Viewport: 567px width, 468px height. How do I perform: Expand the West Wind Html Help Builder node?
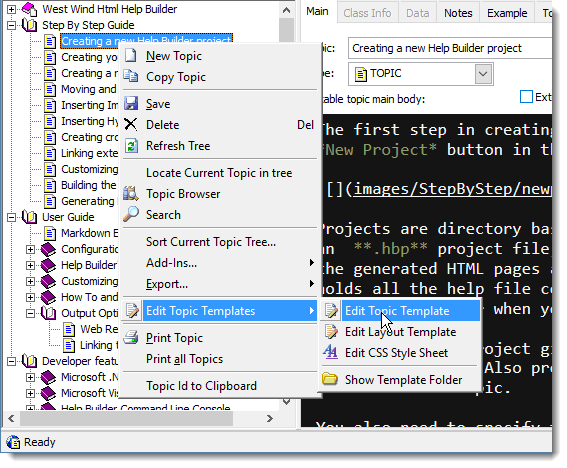click(11, 9)
